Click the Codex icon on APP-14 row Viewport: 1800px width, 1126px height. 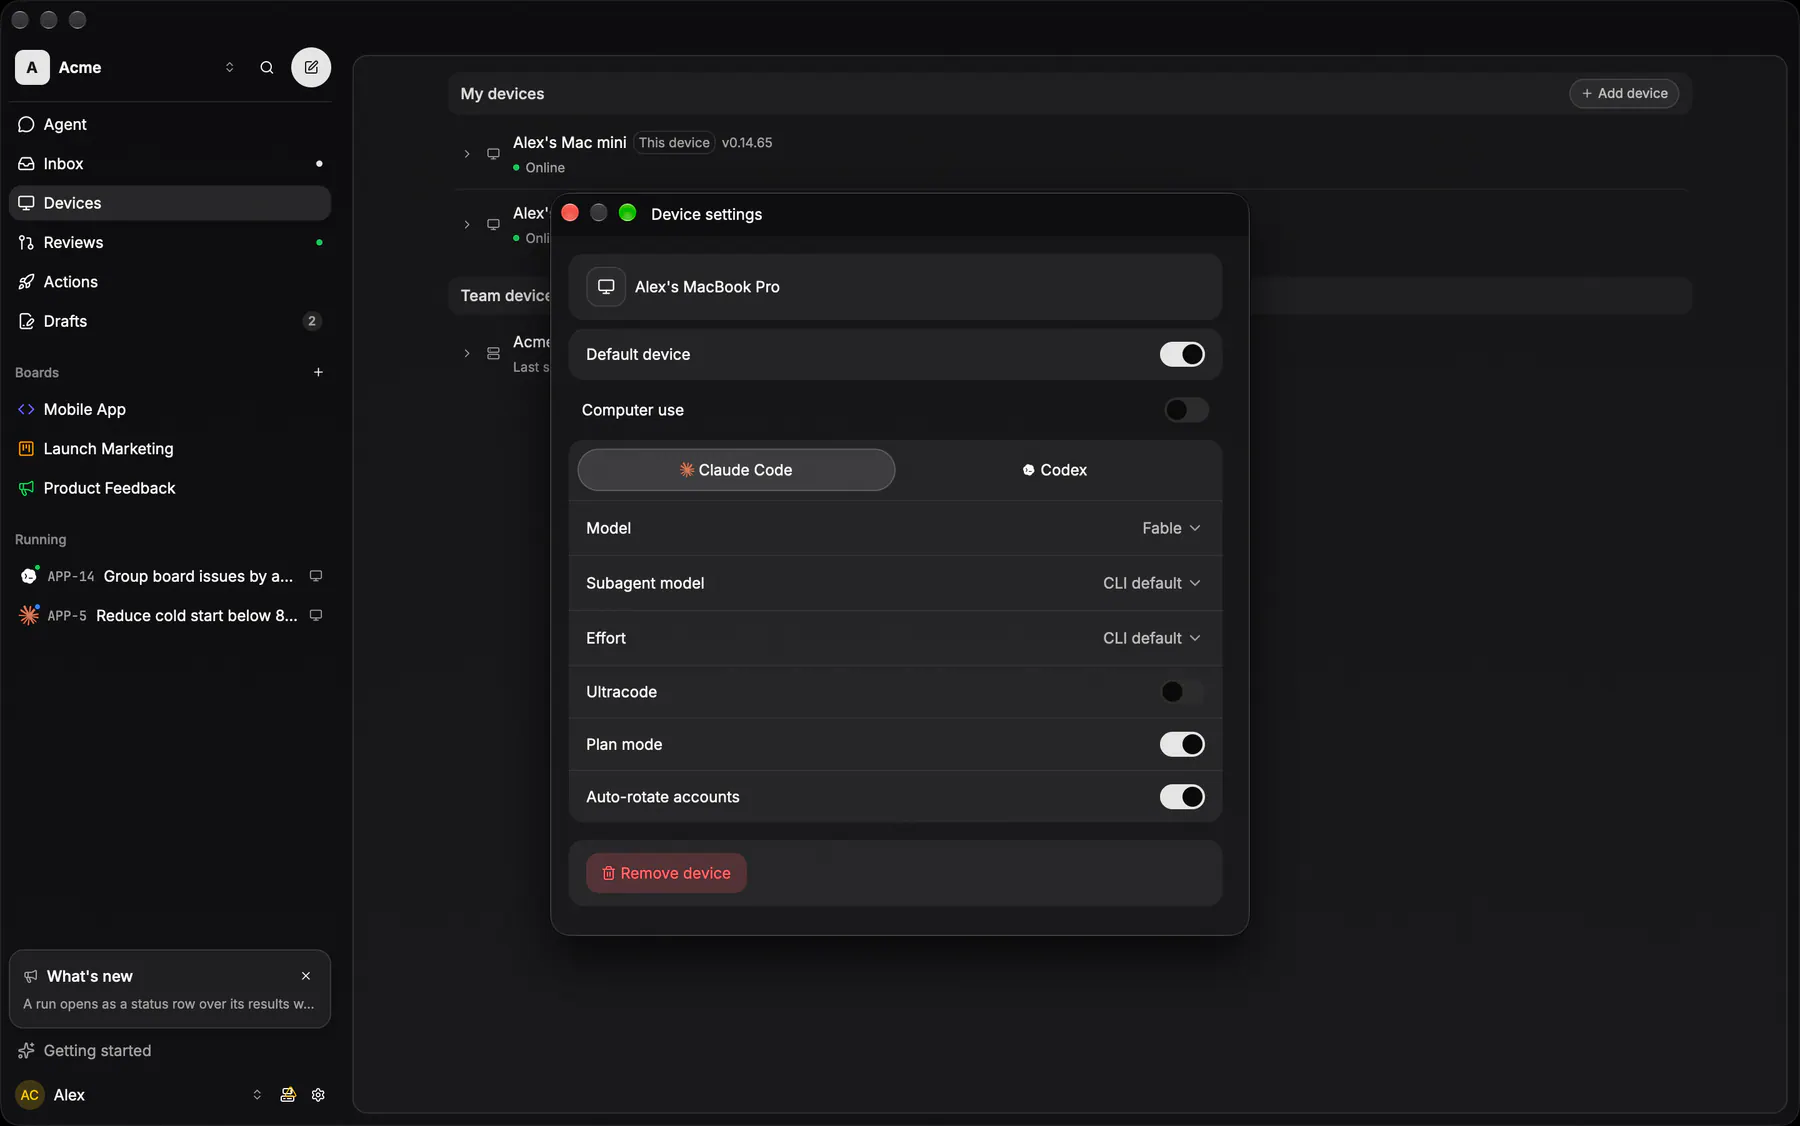tap(29, 576)
